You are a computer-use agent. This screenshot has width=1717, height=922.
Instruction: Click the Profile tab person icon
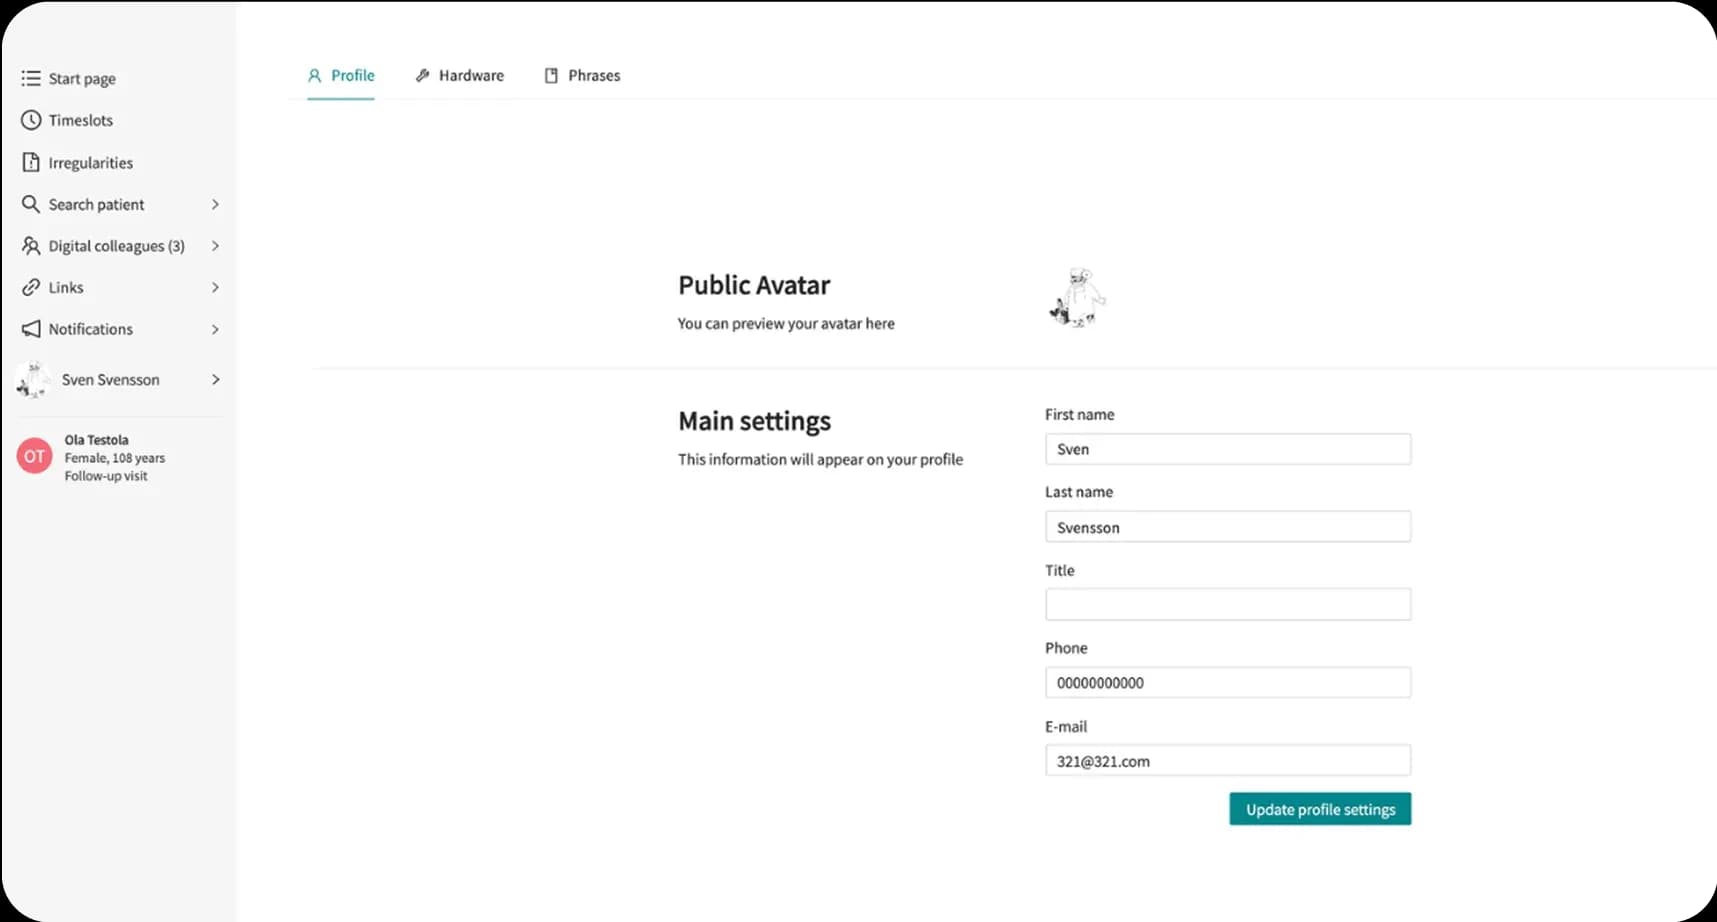coord(314,75)
